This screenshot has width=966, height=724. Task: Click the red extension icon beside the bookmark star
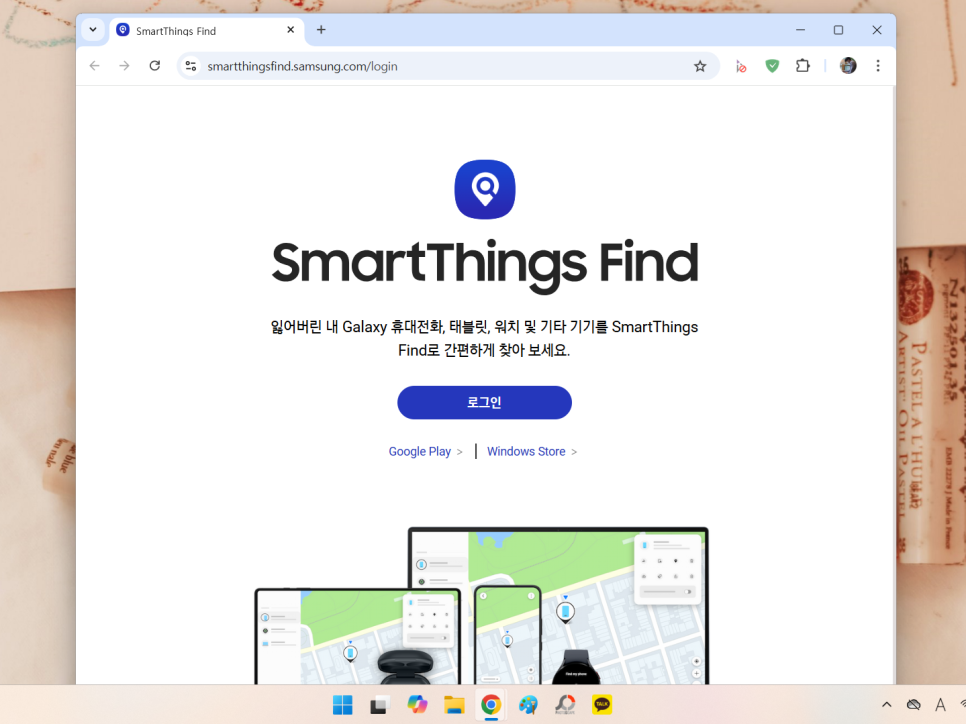point(741,66)
